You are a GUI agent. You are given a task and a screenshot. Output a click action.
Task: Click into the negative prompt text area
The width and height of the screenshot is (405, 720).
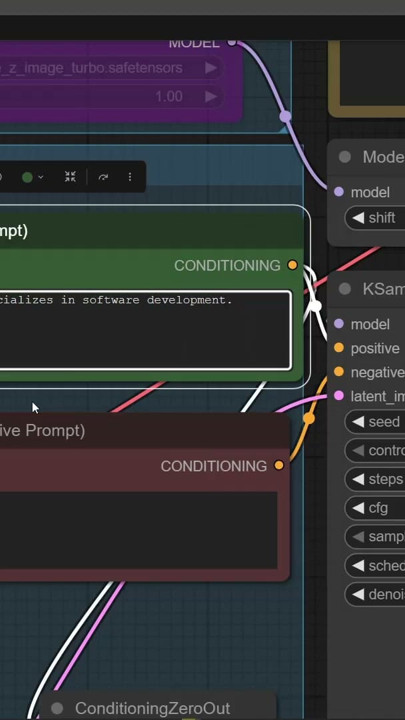pos(138,530)
